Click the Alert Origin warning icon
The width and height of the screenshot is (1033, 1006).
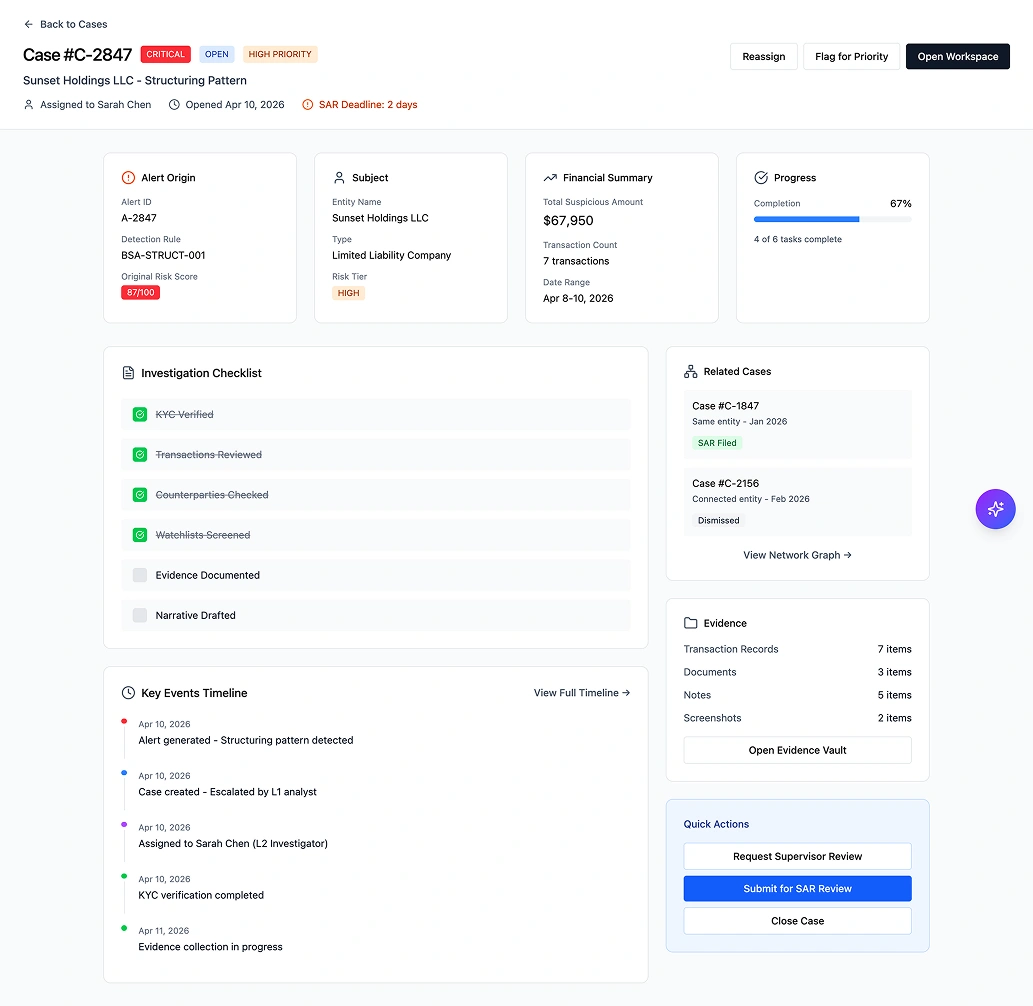[x=128, y=177]
